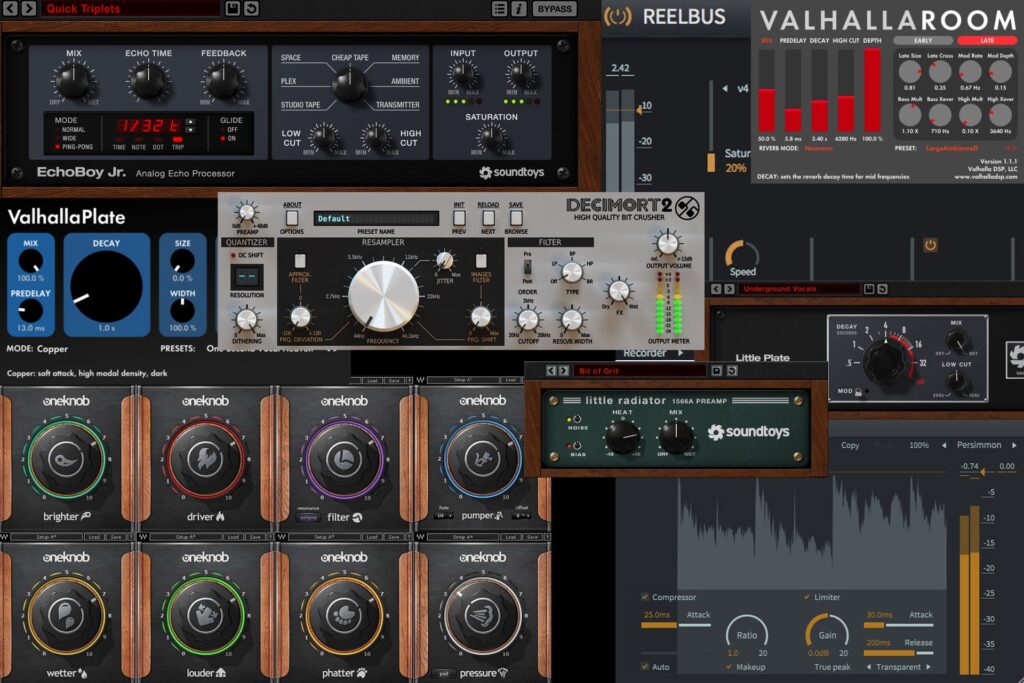Toggle the REELBUS power icon
The width and height of the screenshot is (1024, 683).
(617, 16)
